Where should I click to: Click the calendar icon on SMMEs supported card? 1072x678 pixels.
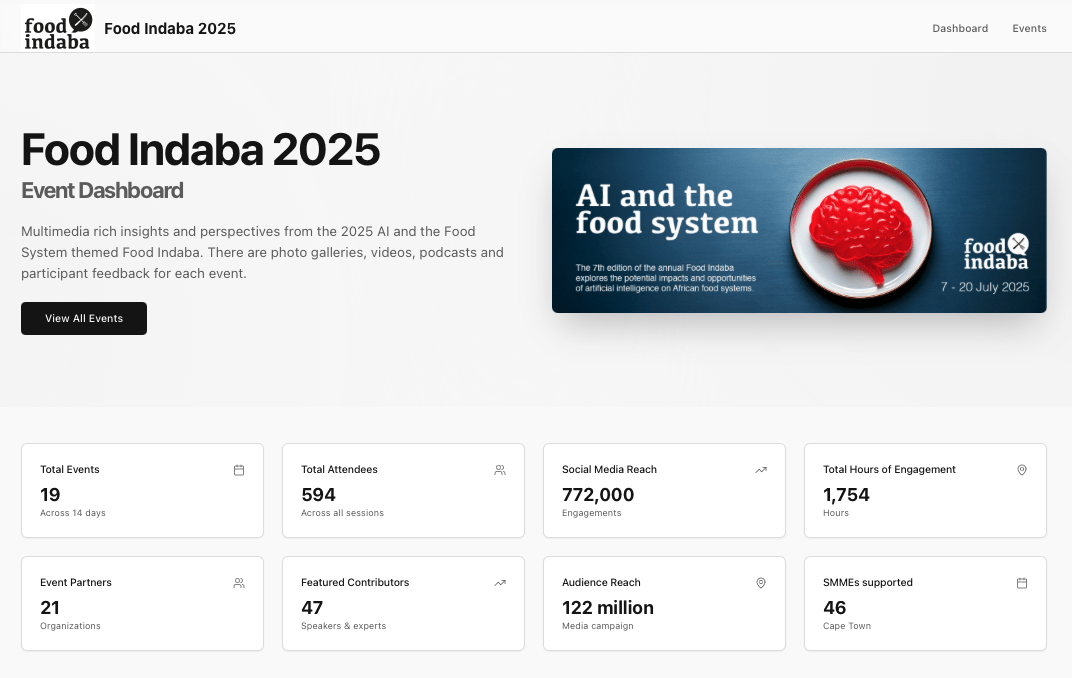[x=1022, y=583]
